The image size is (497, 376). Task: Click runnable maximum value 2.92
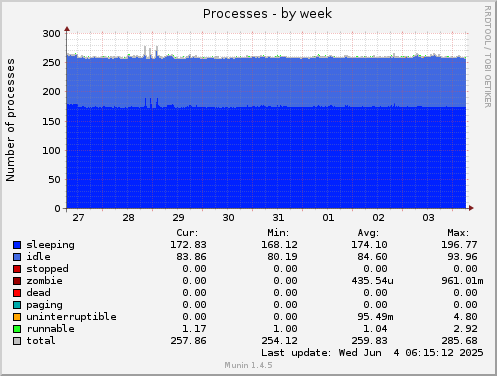pyautogui.click(x=465, y=329)
